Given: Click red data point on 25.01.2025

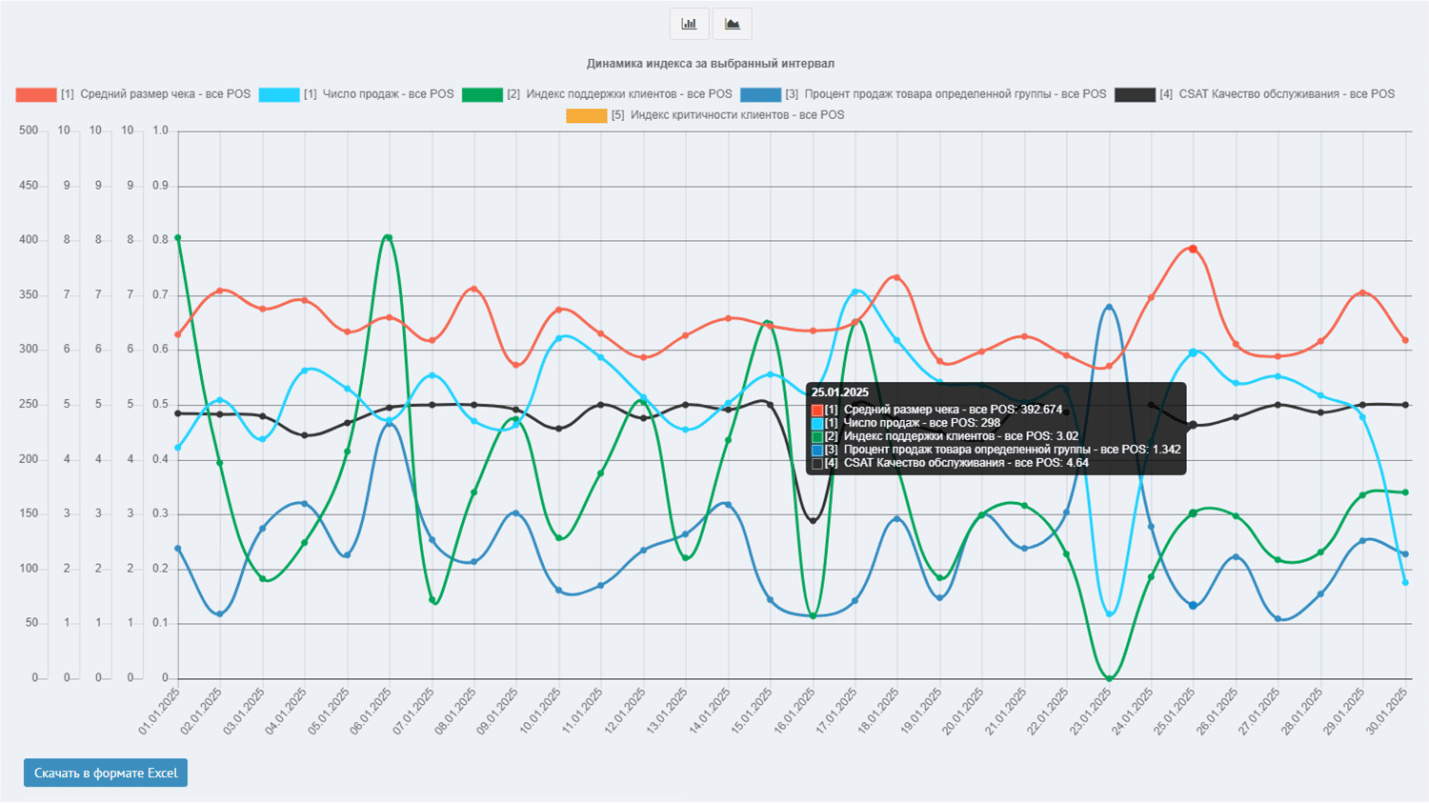Looking at the screenshot, I should pos(1192,249).
